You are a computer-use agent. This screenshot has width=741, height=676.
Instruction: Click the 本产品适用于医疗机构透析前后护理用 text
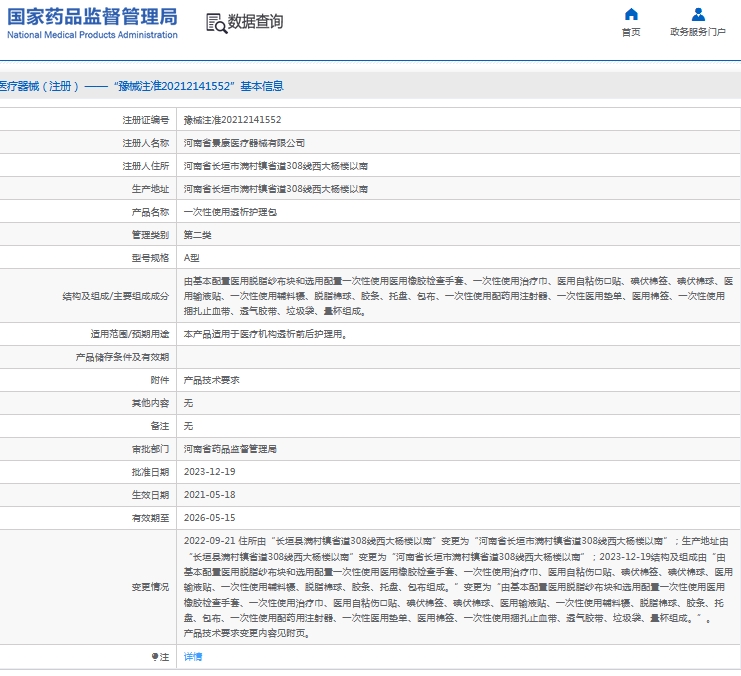tap(266, 334)
